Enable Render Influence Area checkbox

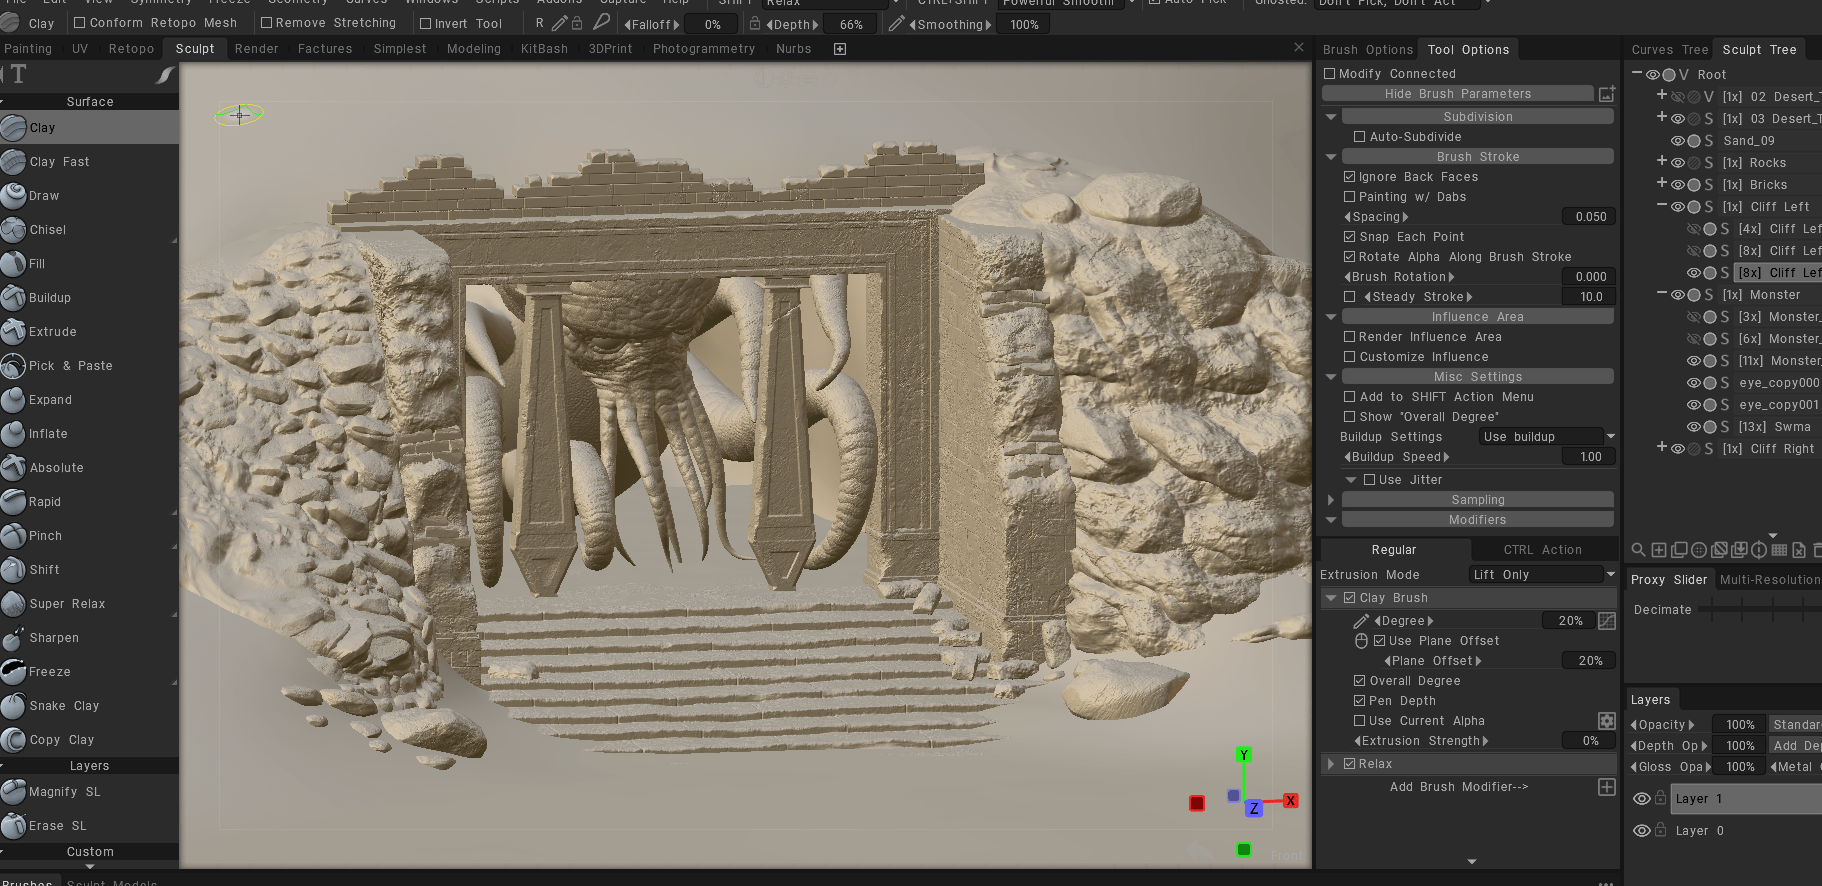[x=1349, y=337]
